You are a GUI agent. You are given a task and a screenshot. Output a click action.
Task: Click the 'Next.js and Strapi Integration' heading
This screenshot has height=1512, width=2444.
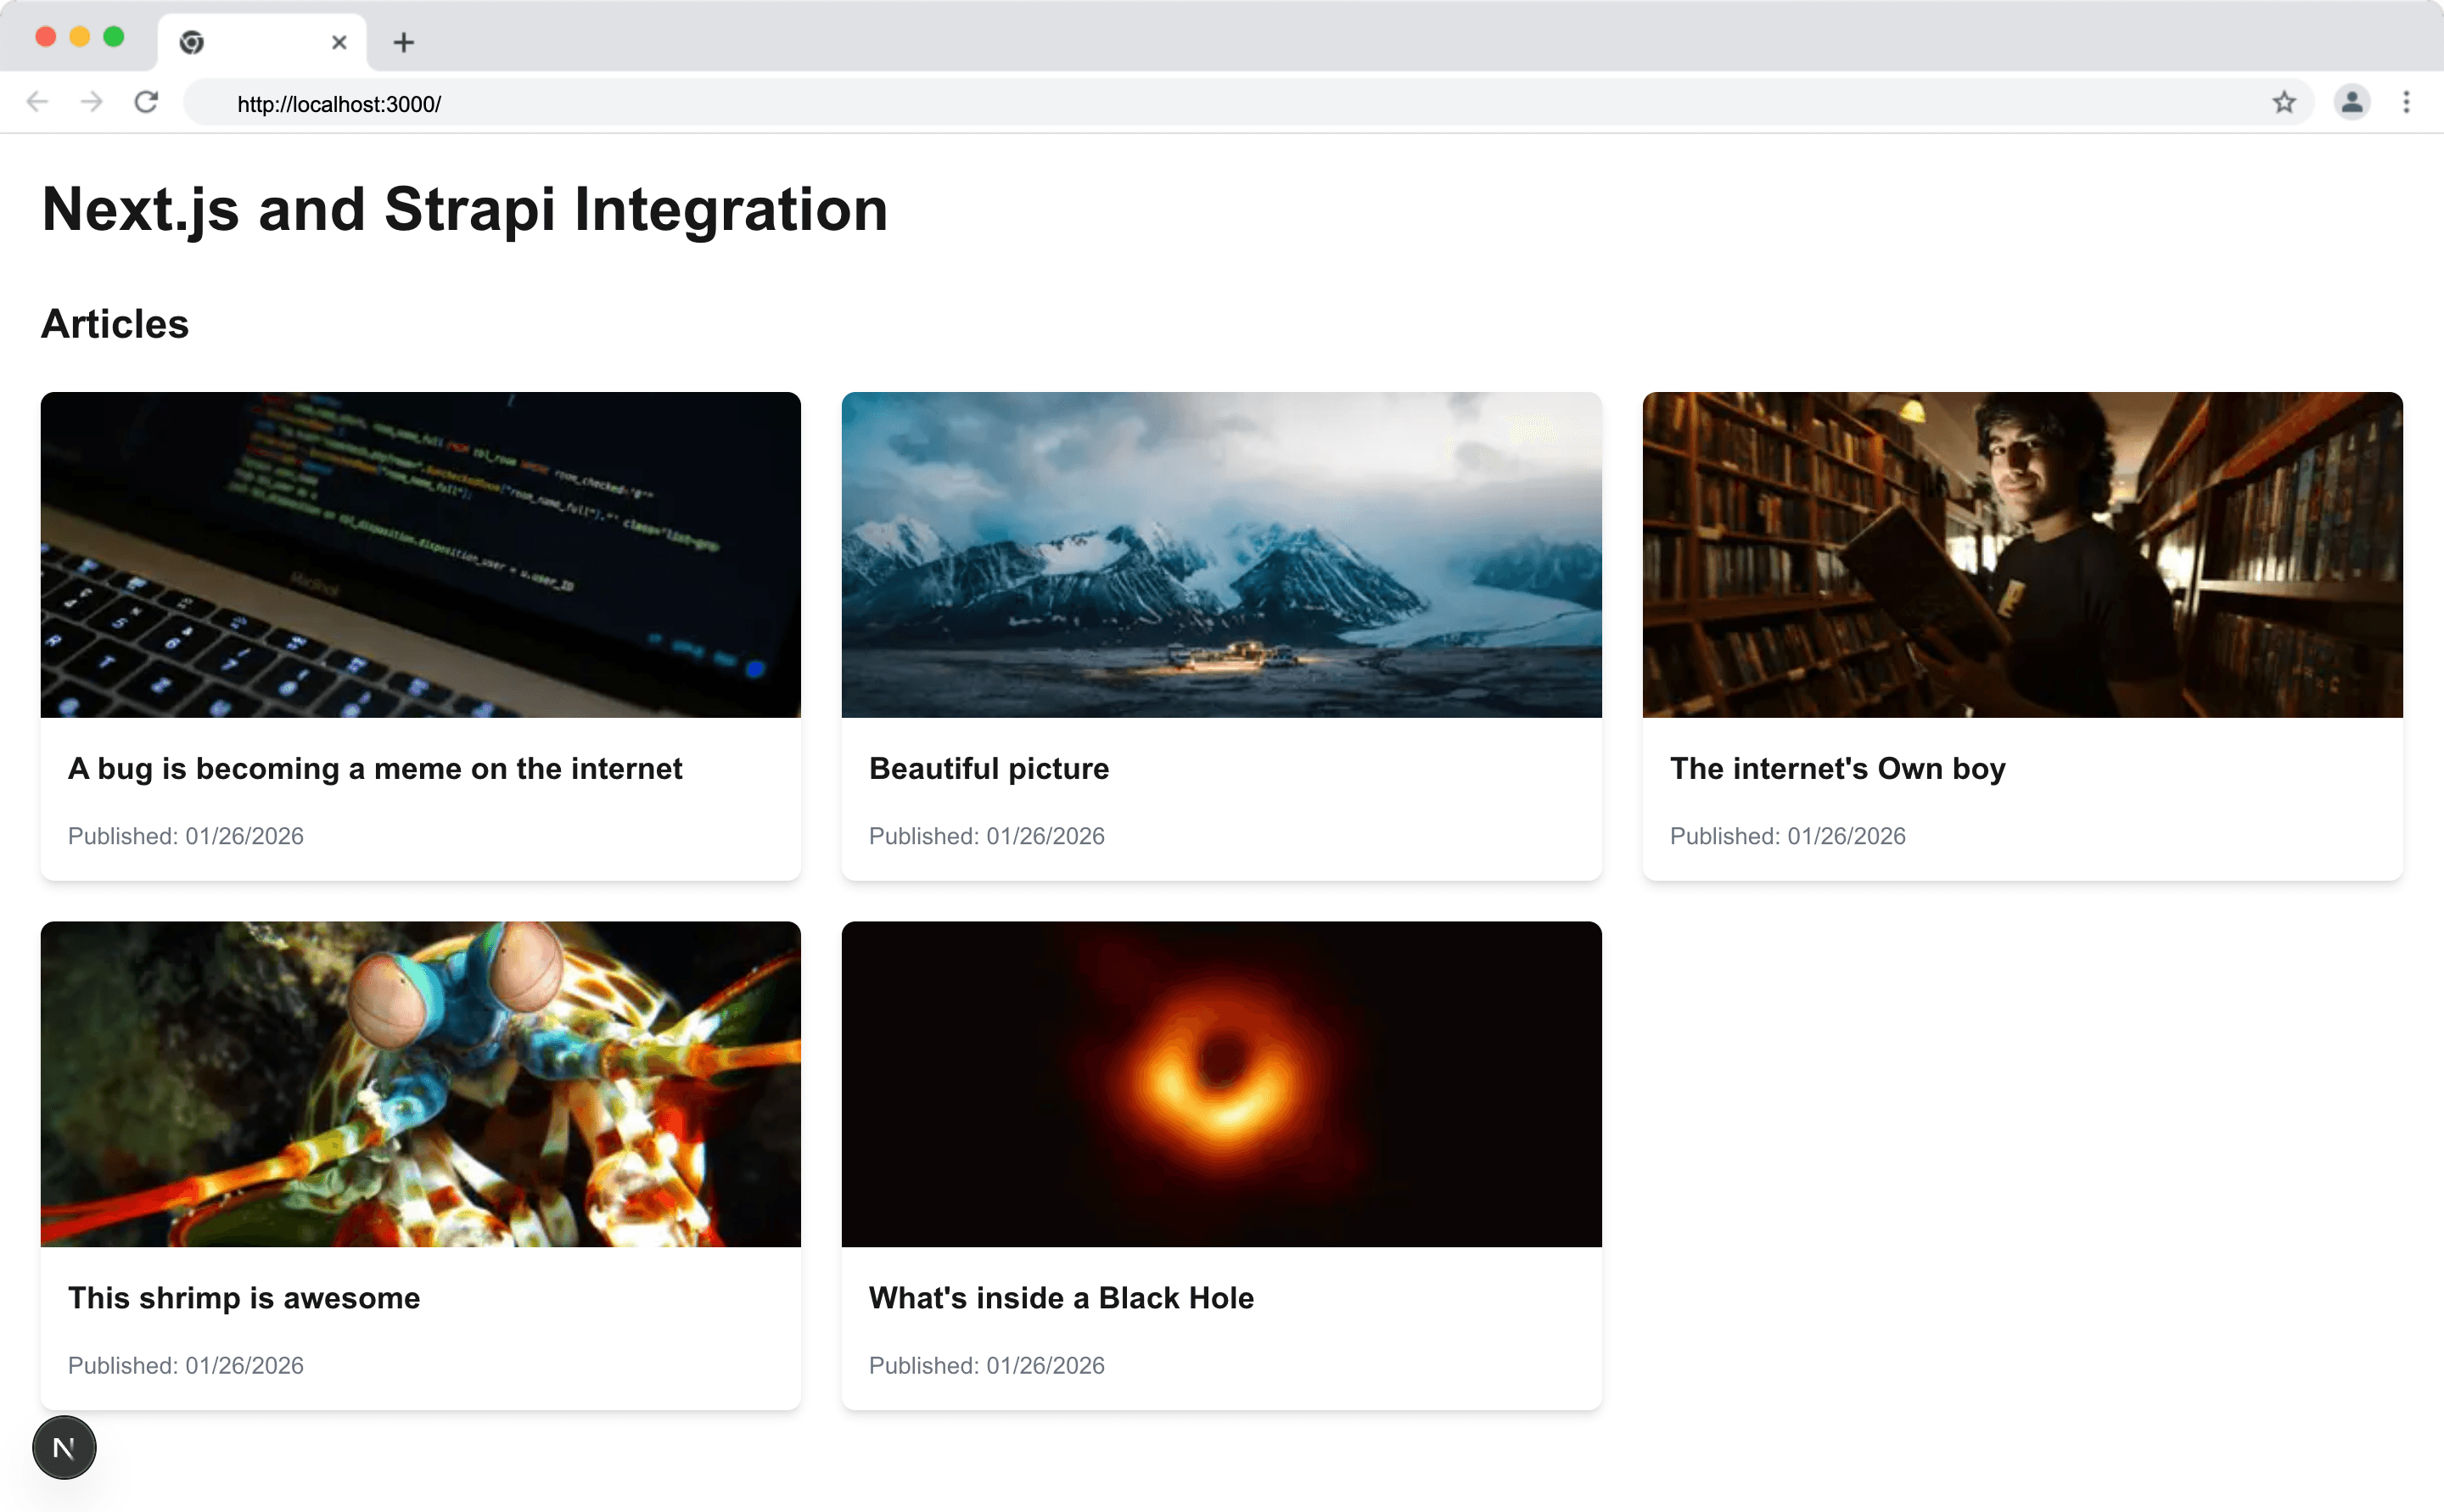pos(465,209)
